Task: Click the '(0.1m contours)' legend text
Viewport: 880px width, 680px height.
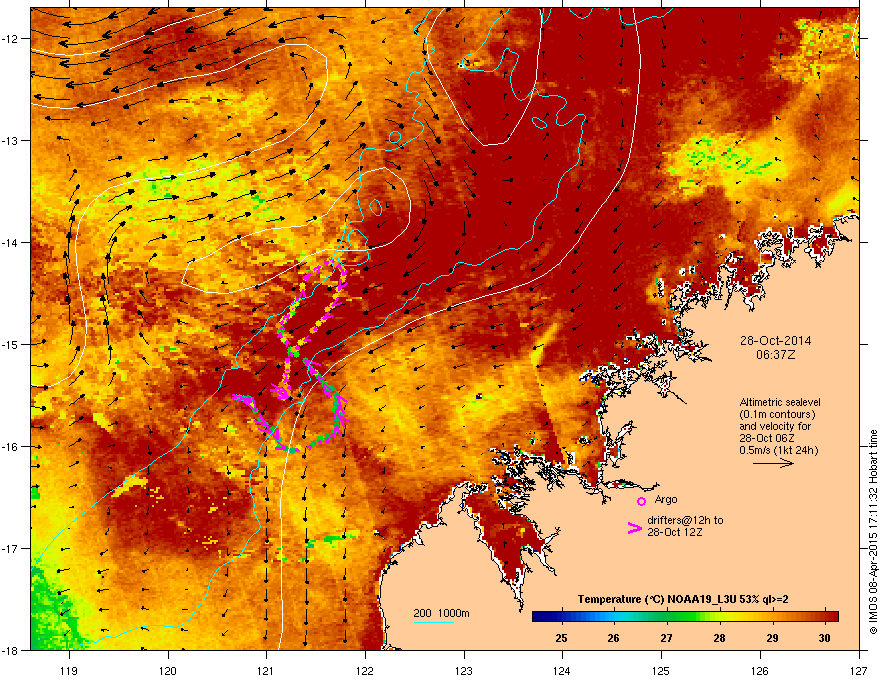Action: (x=777, y=415)
